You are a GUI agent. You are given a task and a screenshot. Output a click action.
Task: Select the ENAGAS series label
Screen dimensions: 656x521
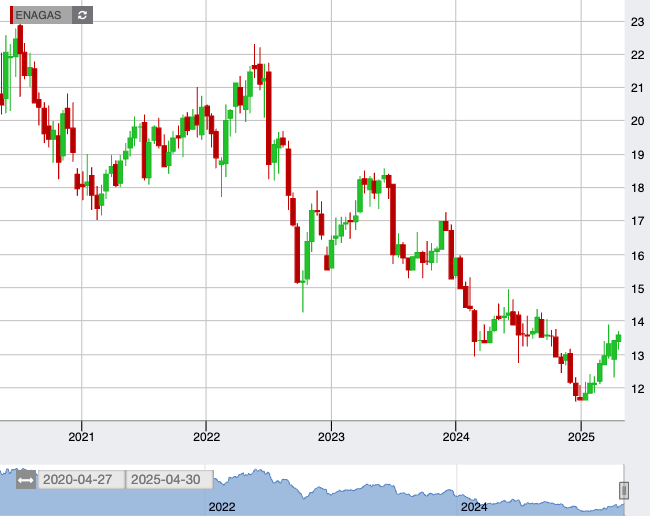pyautogui.click(x=38, y=15)
